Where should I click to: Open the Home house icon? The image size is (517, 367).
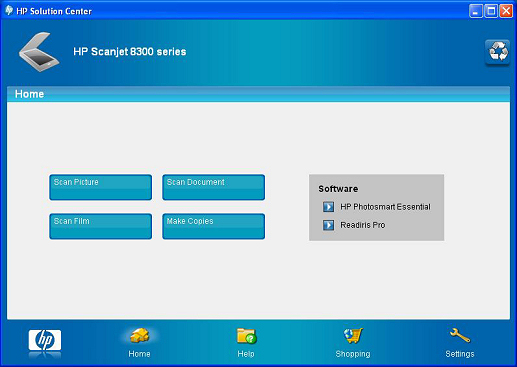139,335
